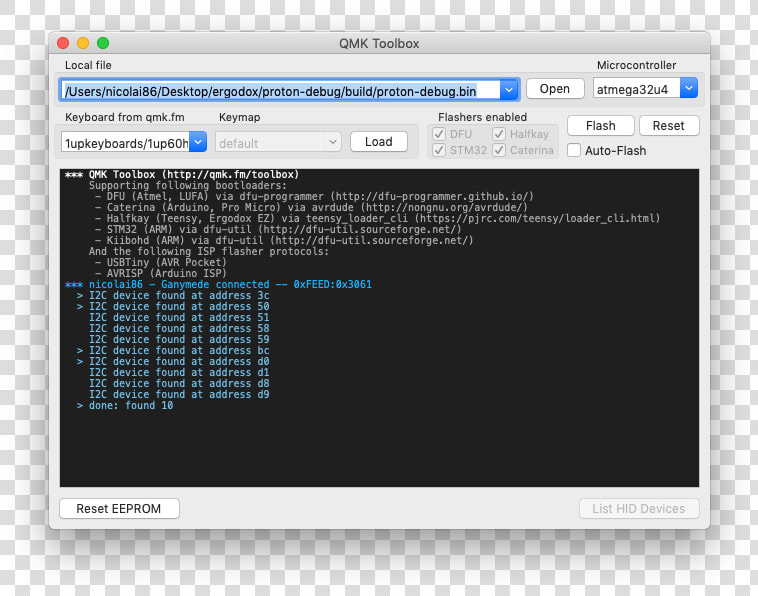
Task: Minimize window with yellow button
Action: tap(83, 43)
